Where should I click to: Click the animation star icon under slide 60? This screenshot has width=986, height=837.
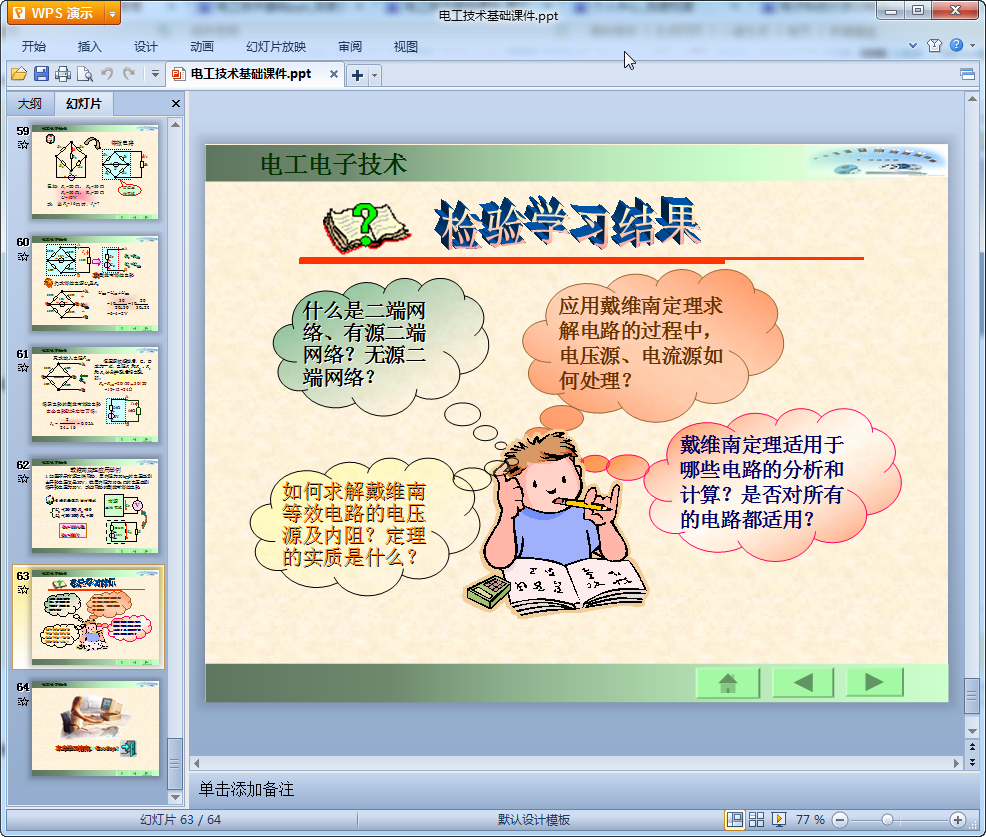(23, 257)
